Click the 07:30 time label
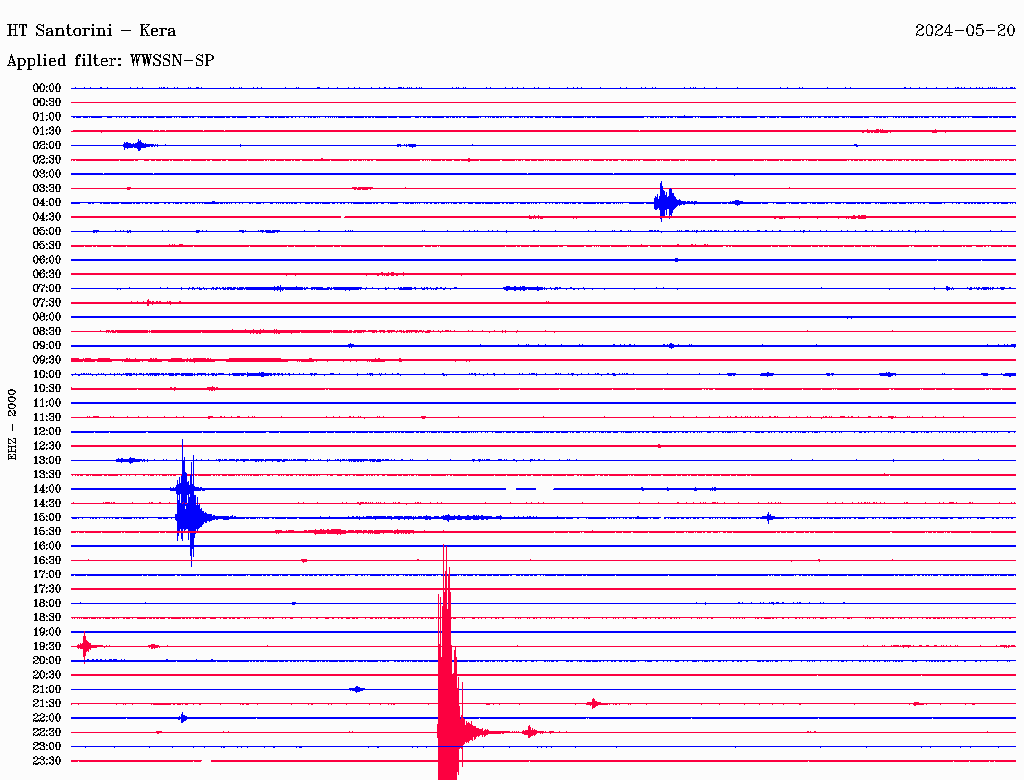 pyautogui.click(x=47, y=303)
